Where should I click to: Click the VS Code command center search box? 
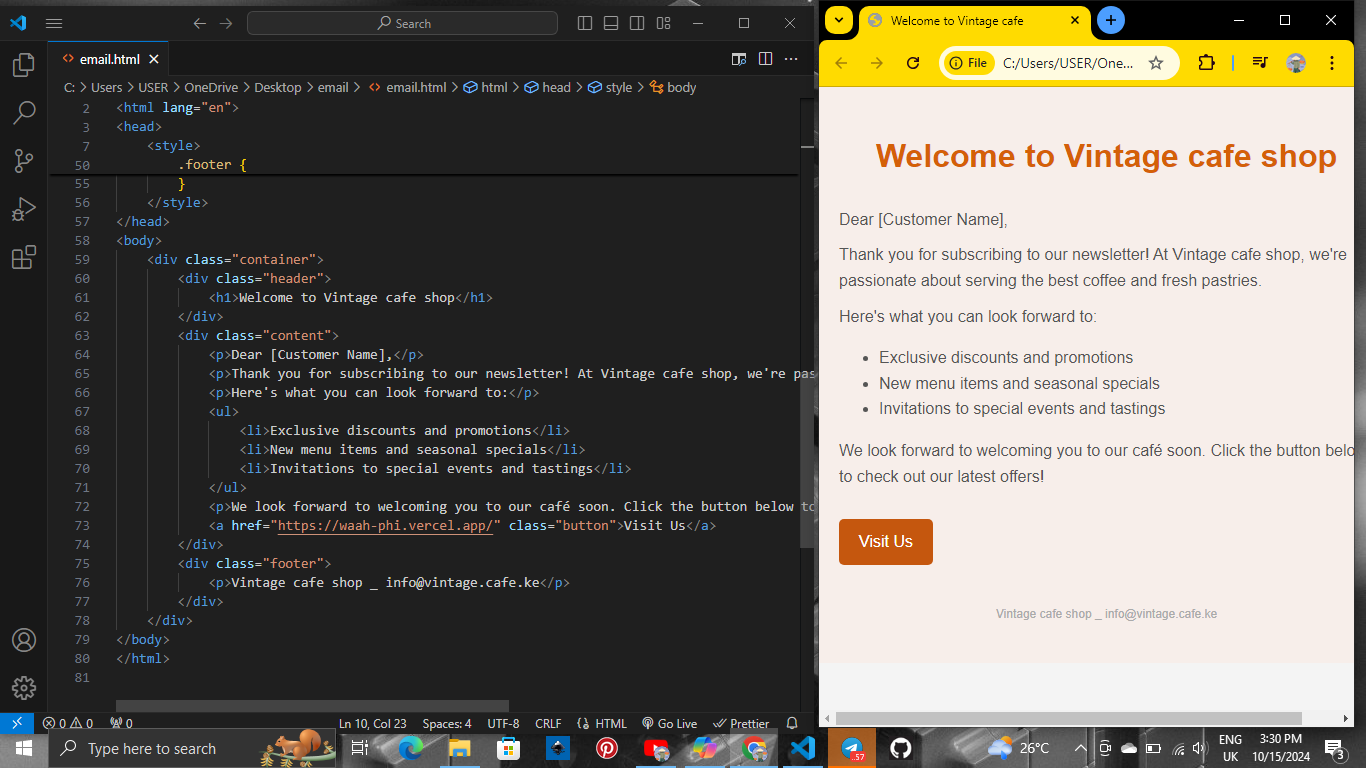coord(402,23)
